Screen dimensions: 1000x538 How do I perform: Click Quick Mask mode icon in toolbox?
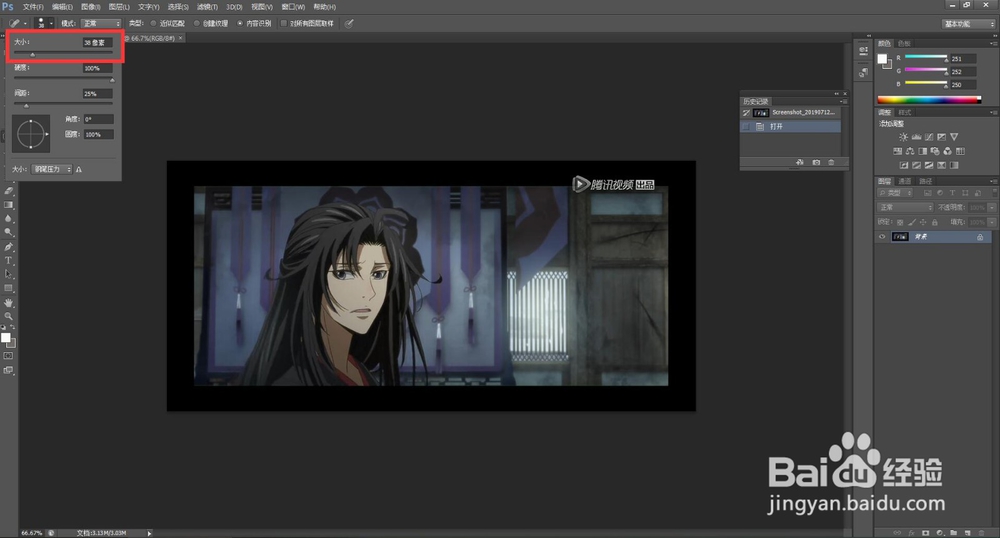[8, 356]
